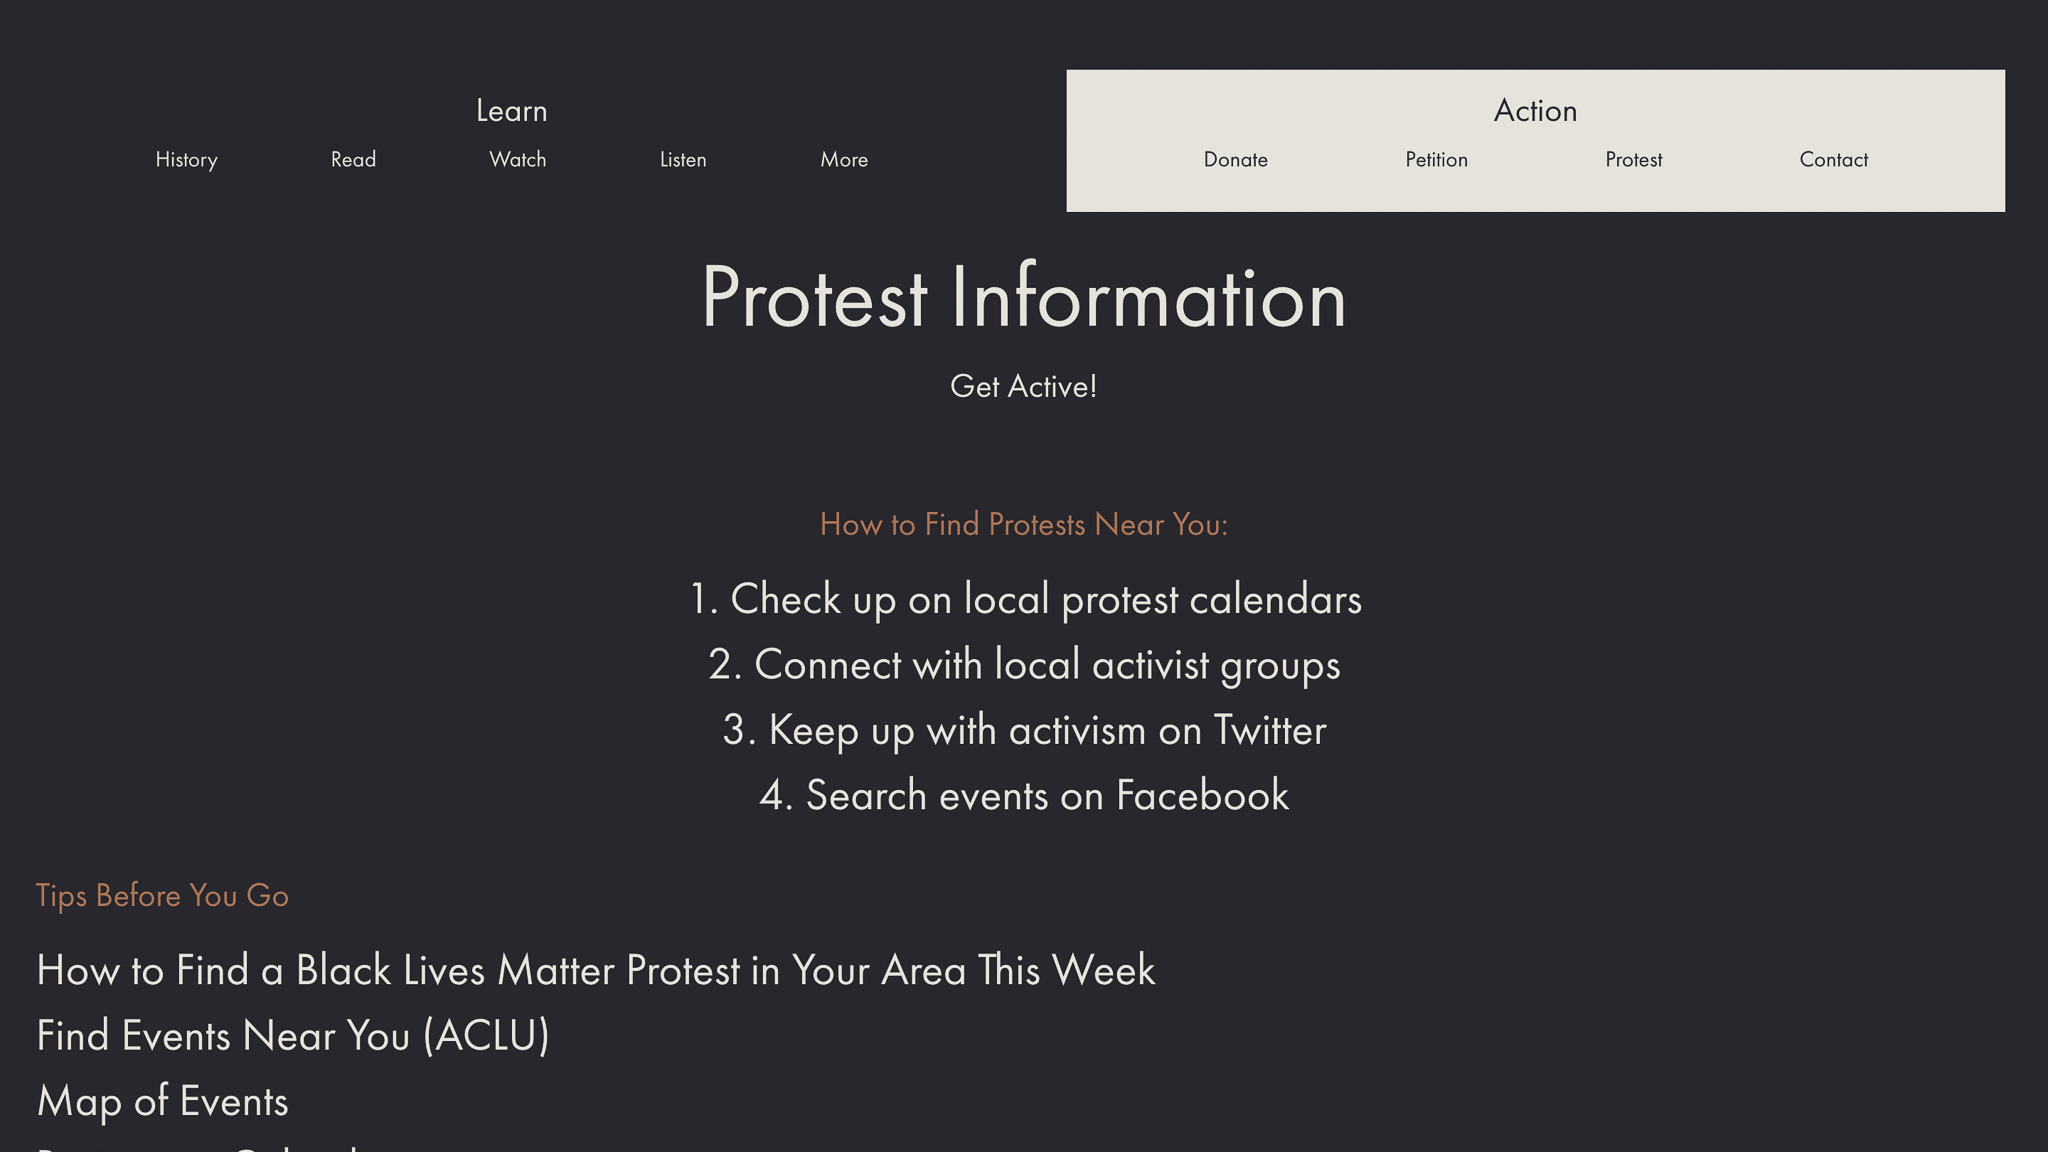Click the Tips Before You Go heading
Screen dimensions: 2048x1152
click(162, 896)
